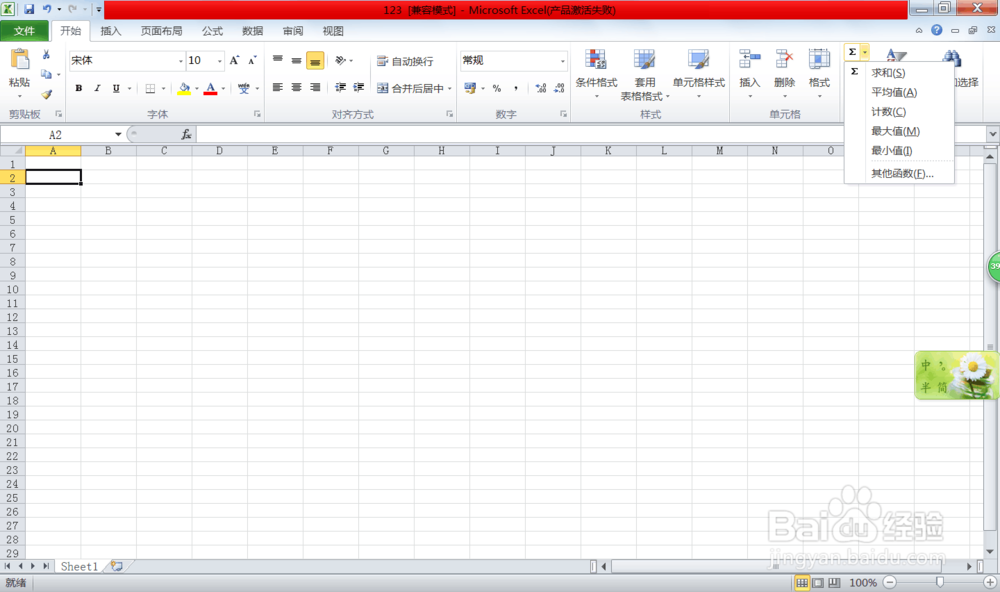Open the fill color dropdown arrow
The width and height of the screenshot is (1000, 592).
pyautogui.click(x=196, y=89)
